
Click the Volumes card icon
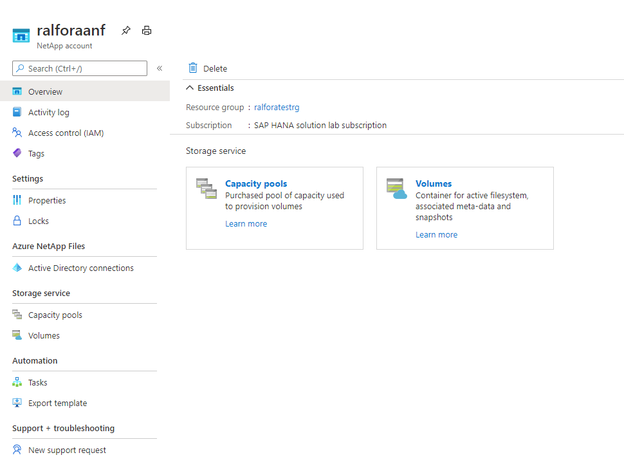coord(397,189)
